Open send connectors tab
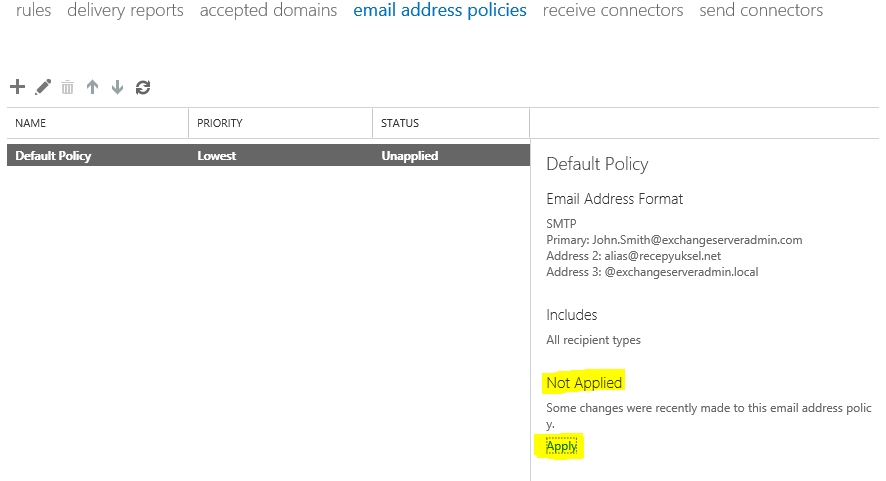This screenshot has width=886, height=481. [761, 10]
